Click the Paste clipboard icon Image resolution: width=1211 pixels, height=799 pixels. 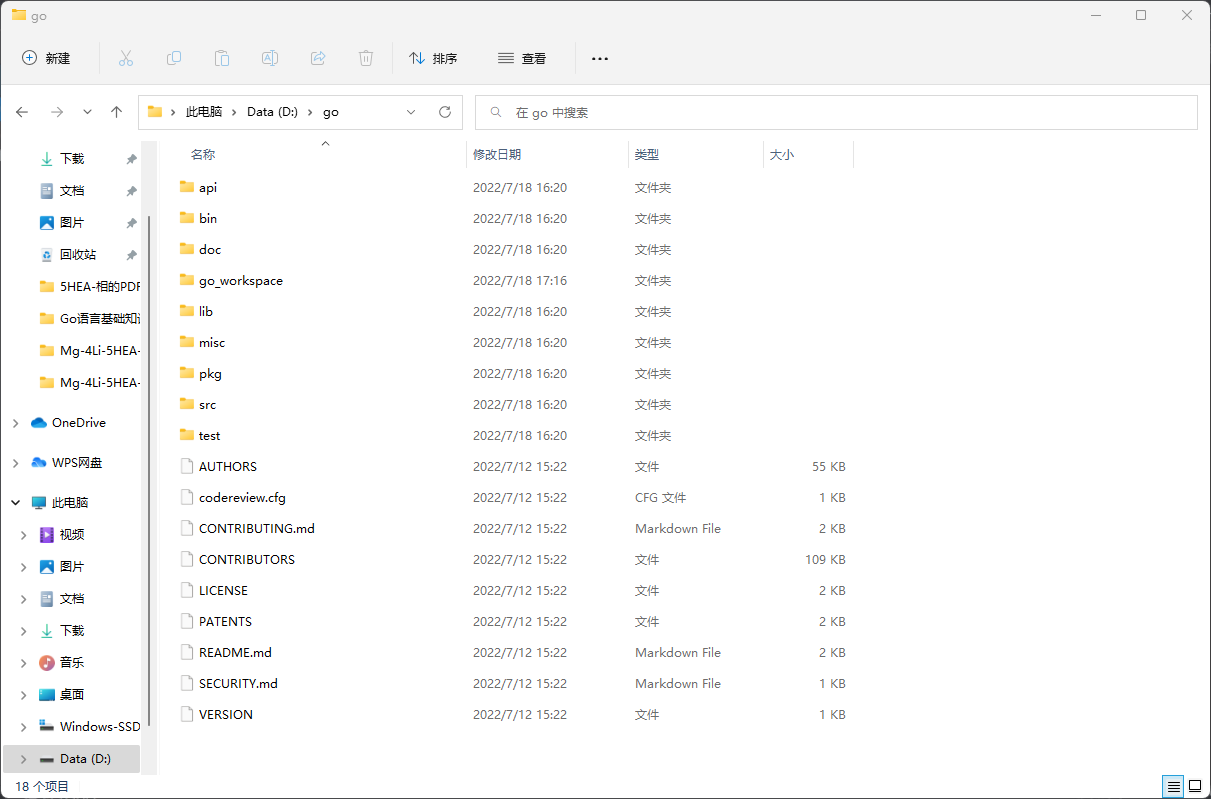(222, 58)
